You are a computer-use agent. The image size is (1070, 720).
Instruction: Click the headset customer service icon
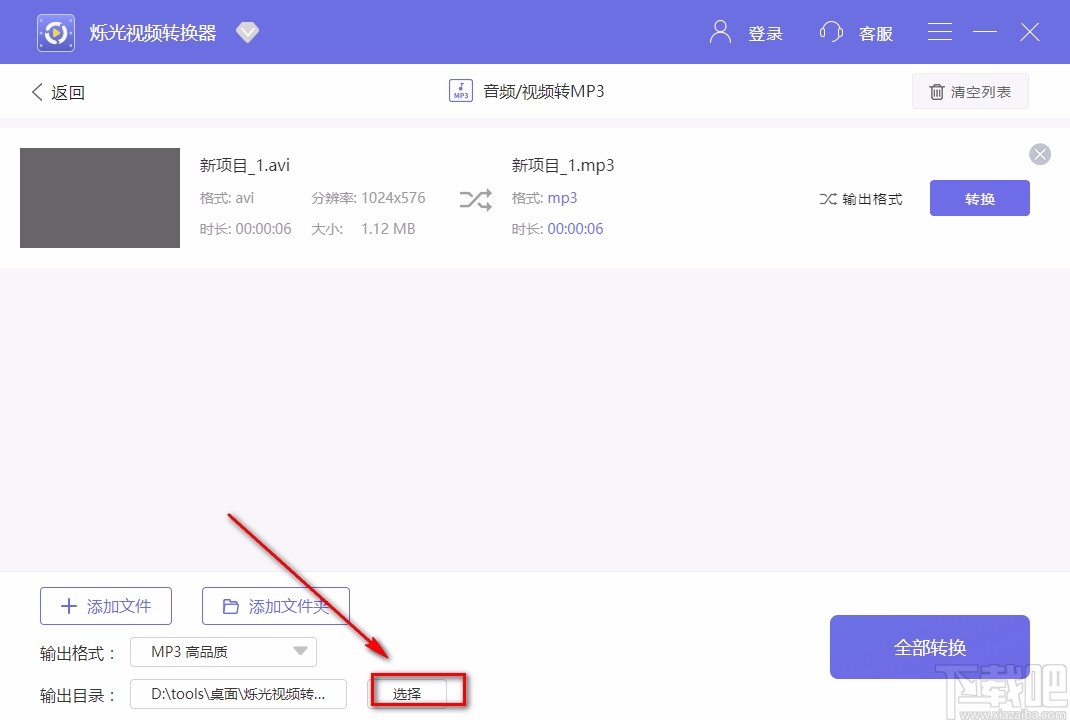[831, 31]
